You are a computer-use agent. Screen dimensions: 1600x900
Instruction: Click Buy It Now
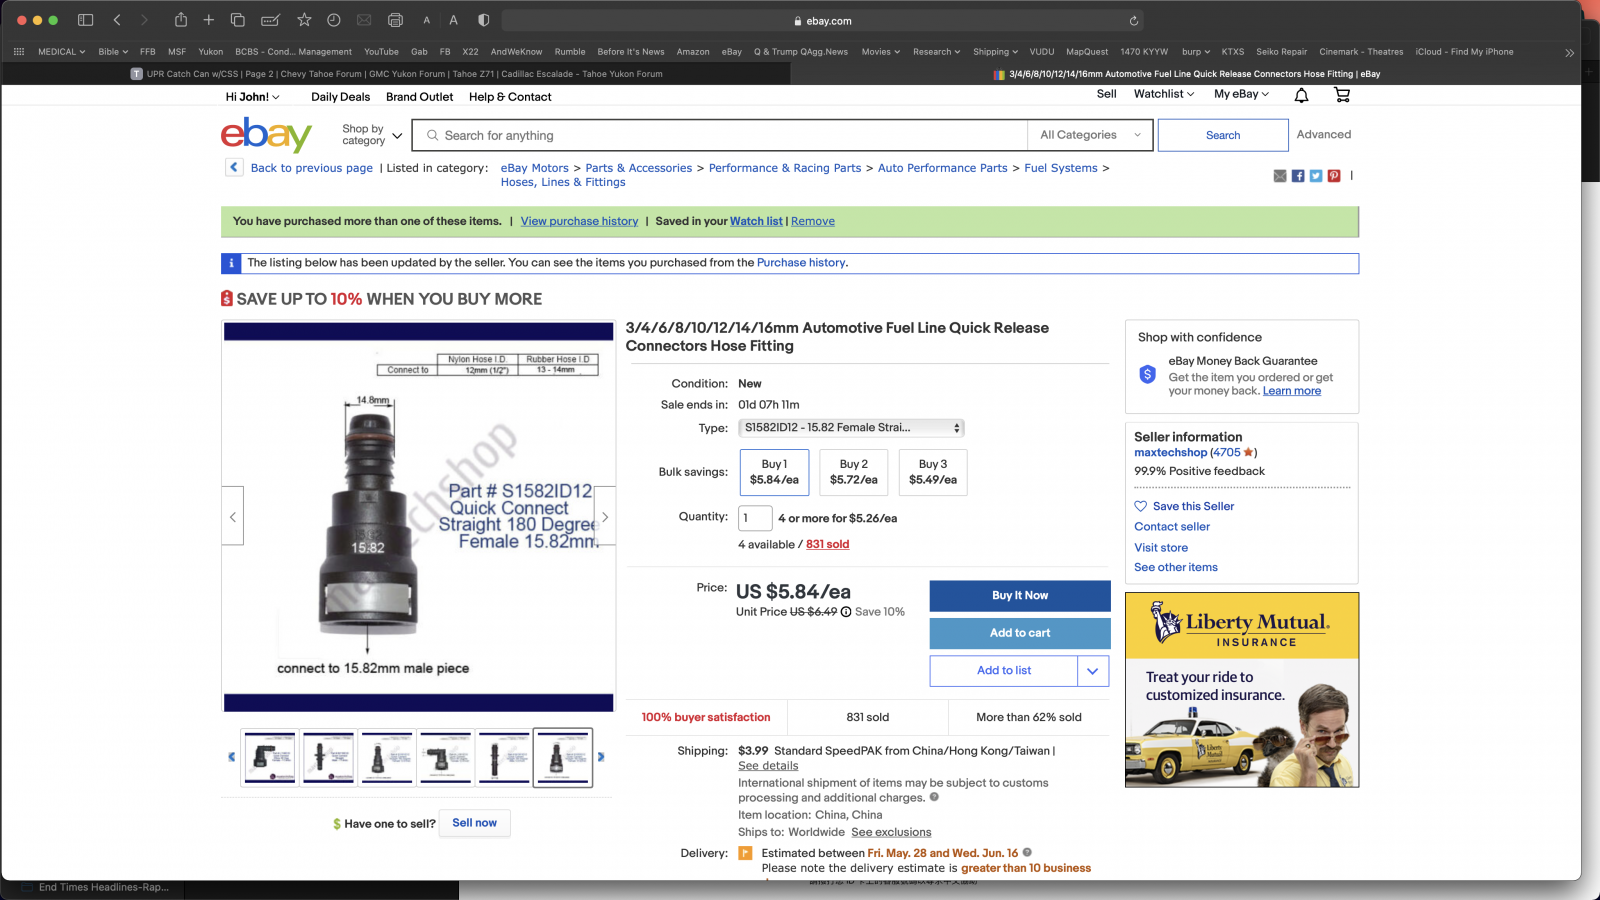[x=1020, y=596]
